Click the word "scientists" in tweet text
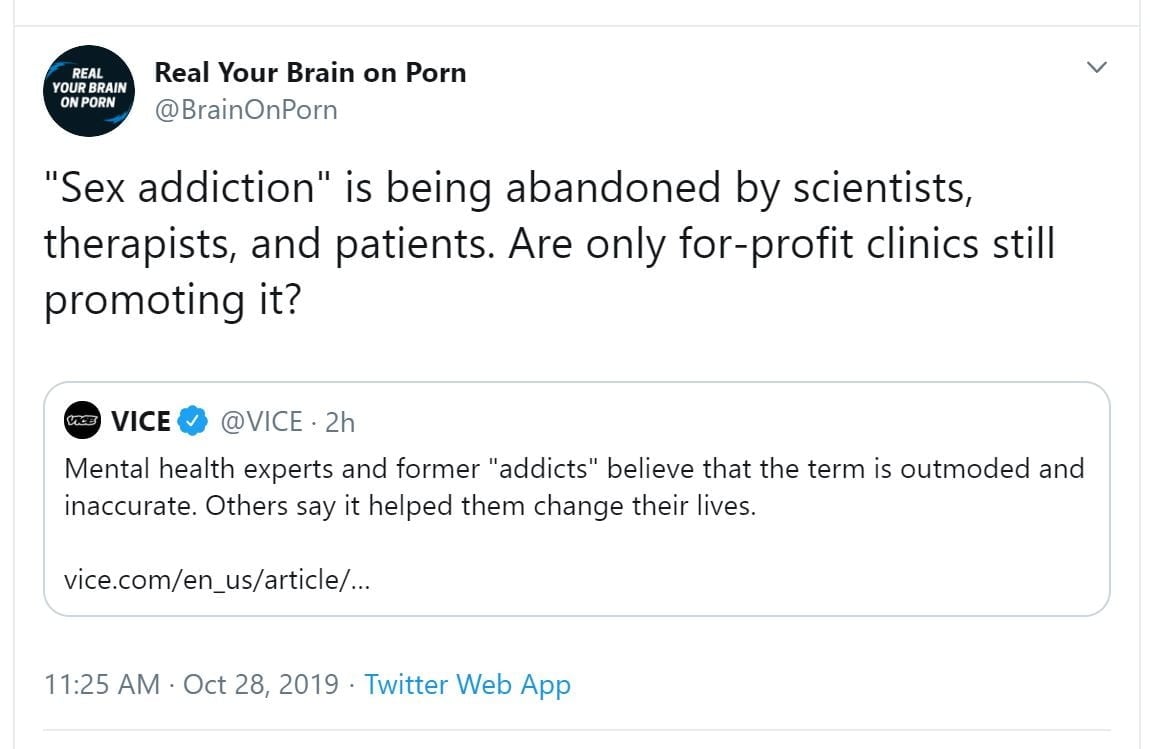The image size is (1150, 749). pyautogui.click(x=871, y=189)
